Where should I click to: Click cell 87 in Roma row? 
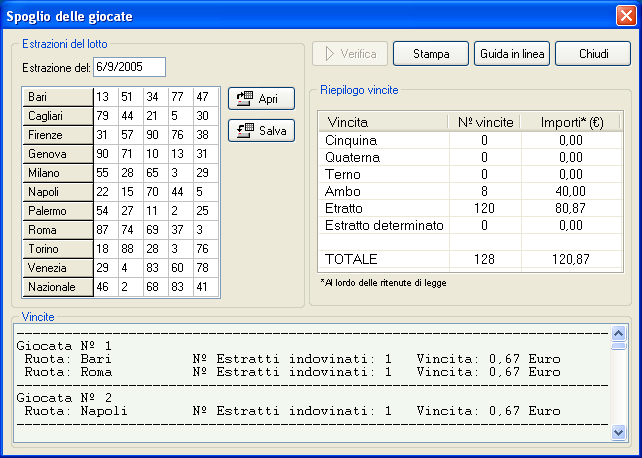(x=106, y=230)
